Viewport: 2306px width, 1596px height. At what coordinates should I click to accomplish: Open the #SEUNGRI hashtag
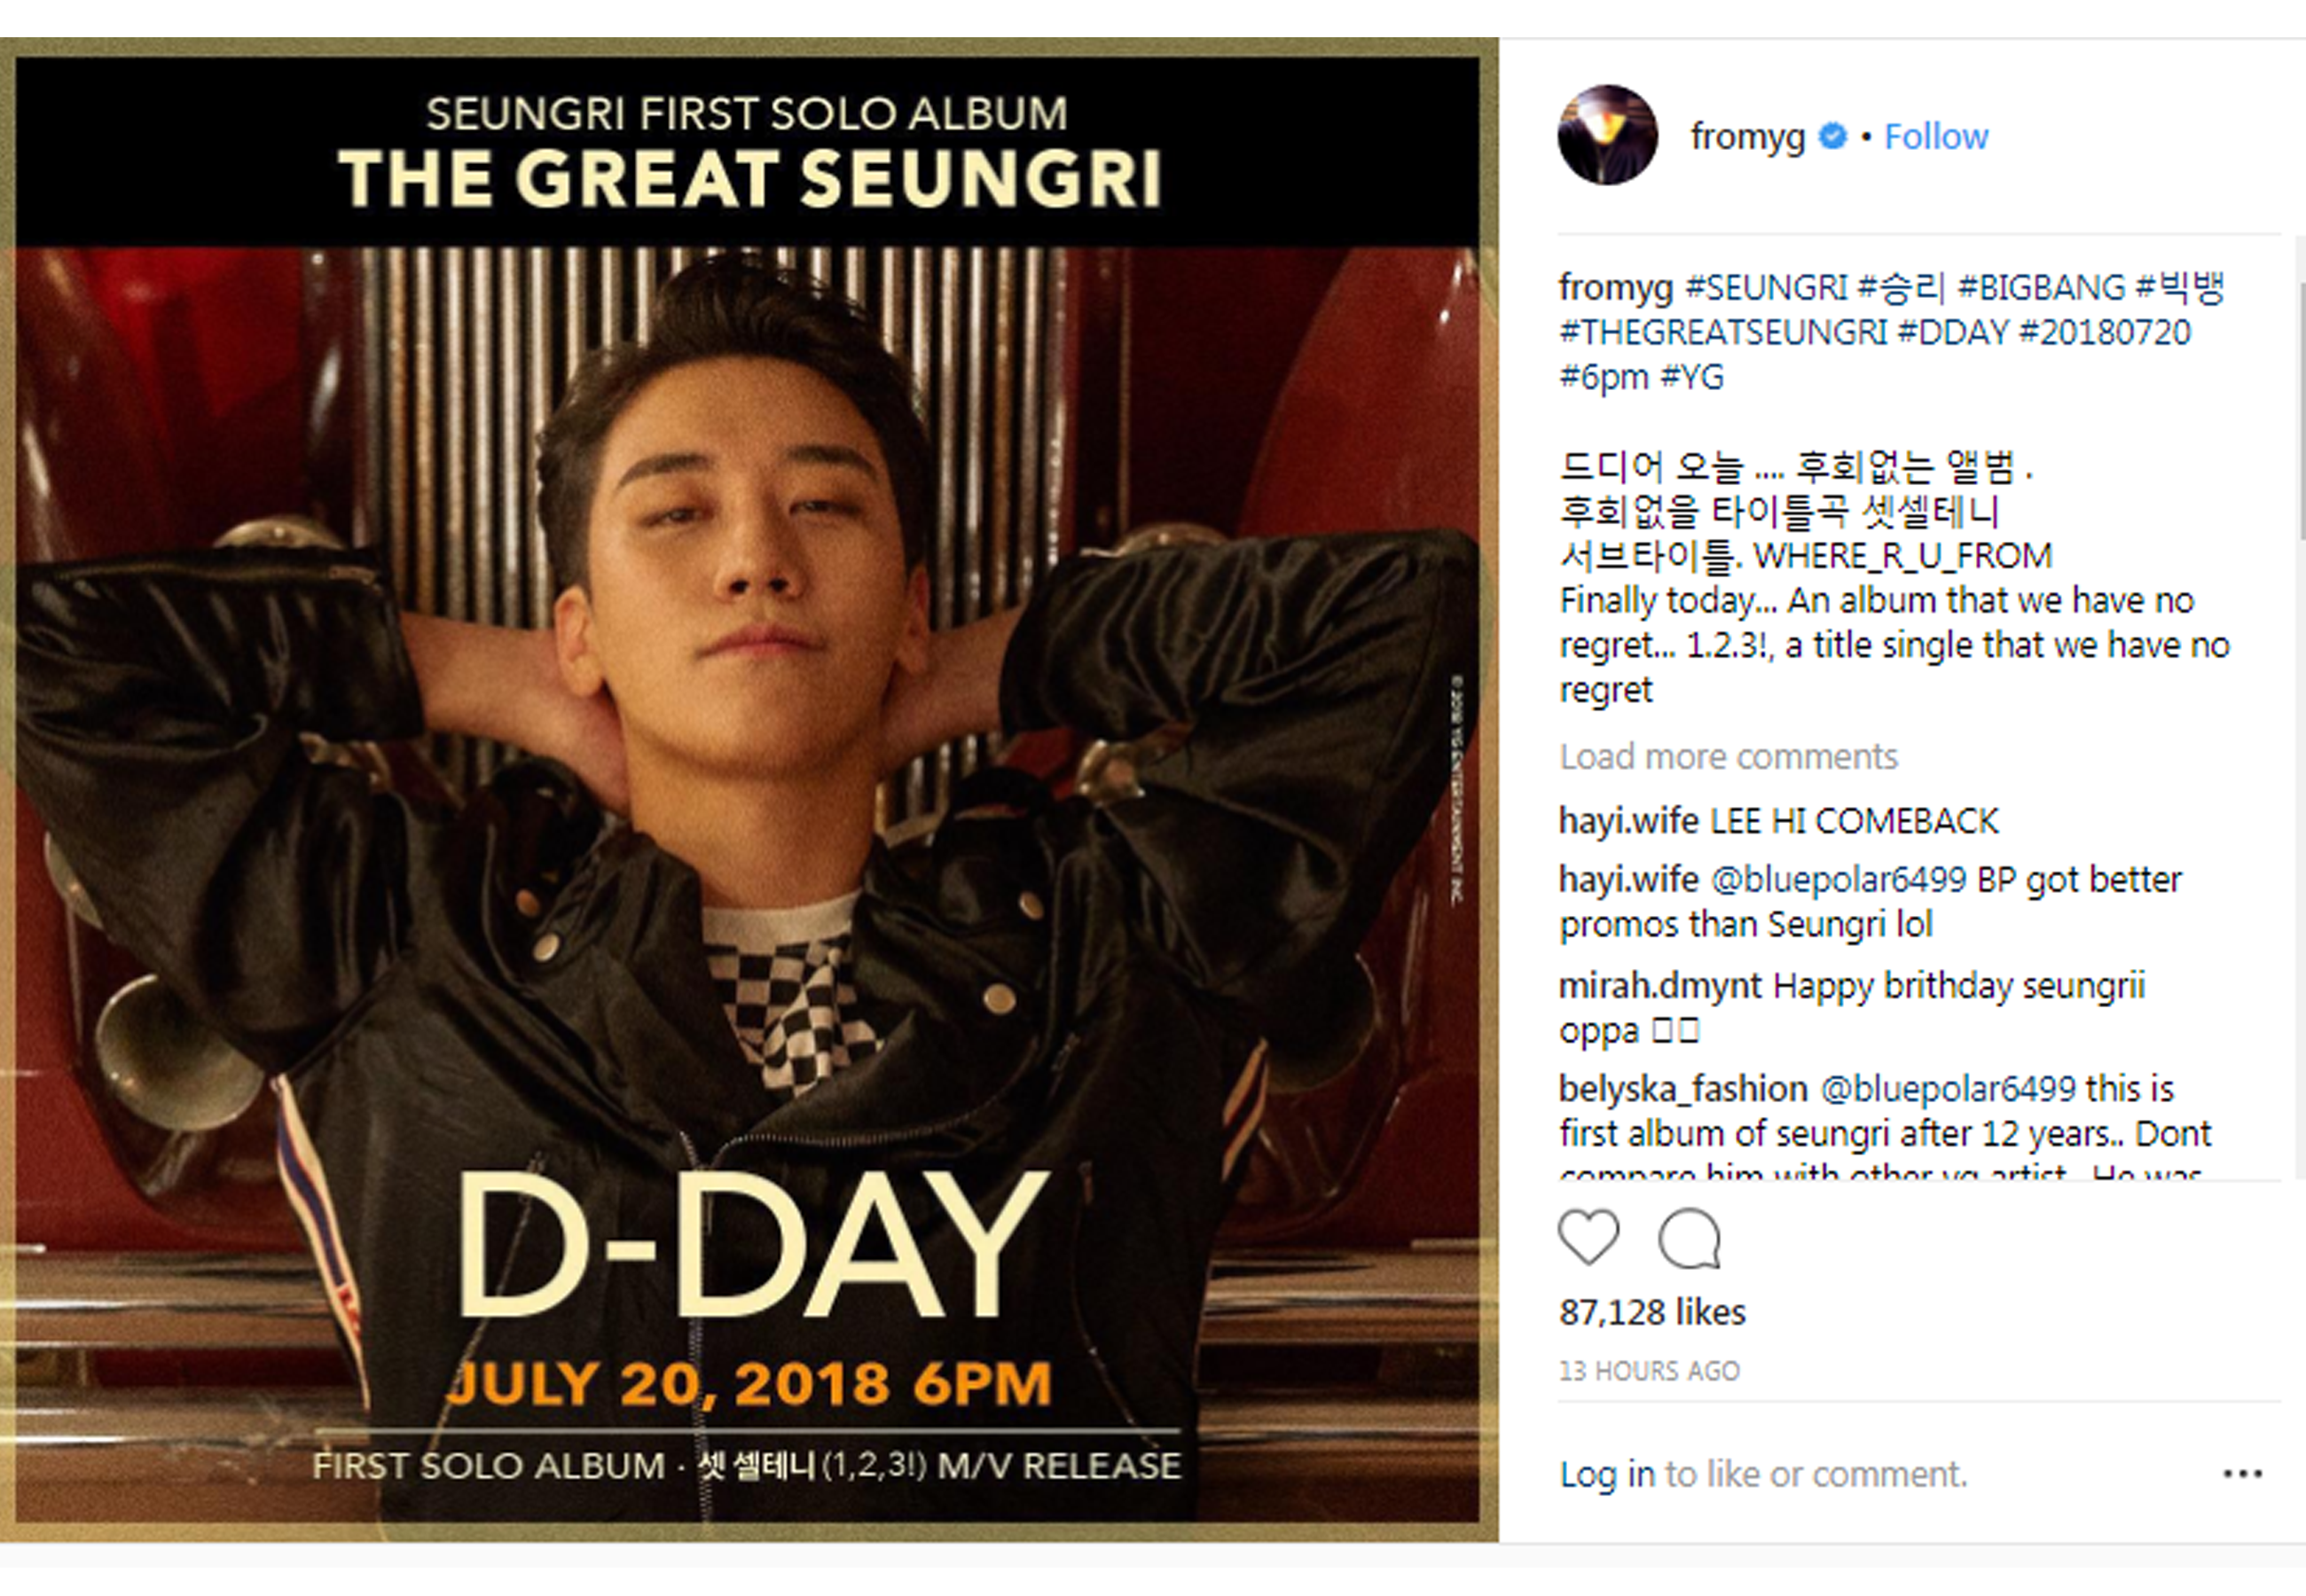pyautogui.click(x=1766, y=288)
